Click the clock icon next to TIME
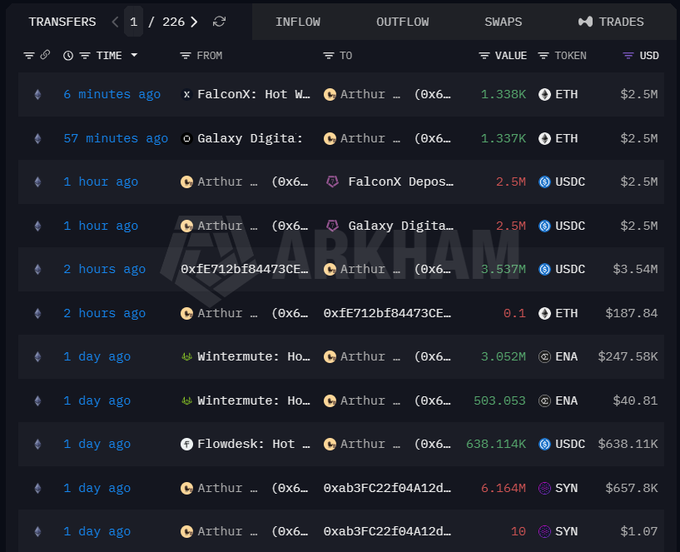The height and width of the screenshot is (552, 680). [68, 56]
